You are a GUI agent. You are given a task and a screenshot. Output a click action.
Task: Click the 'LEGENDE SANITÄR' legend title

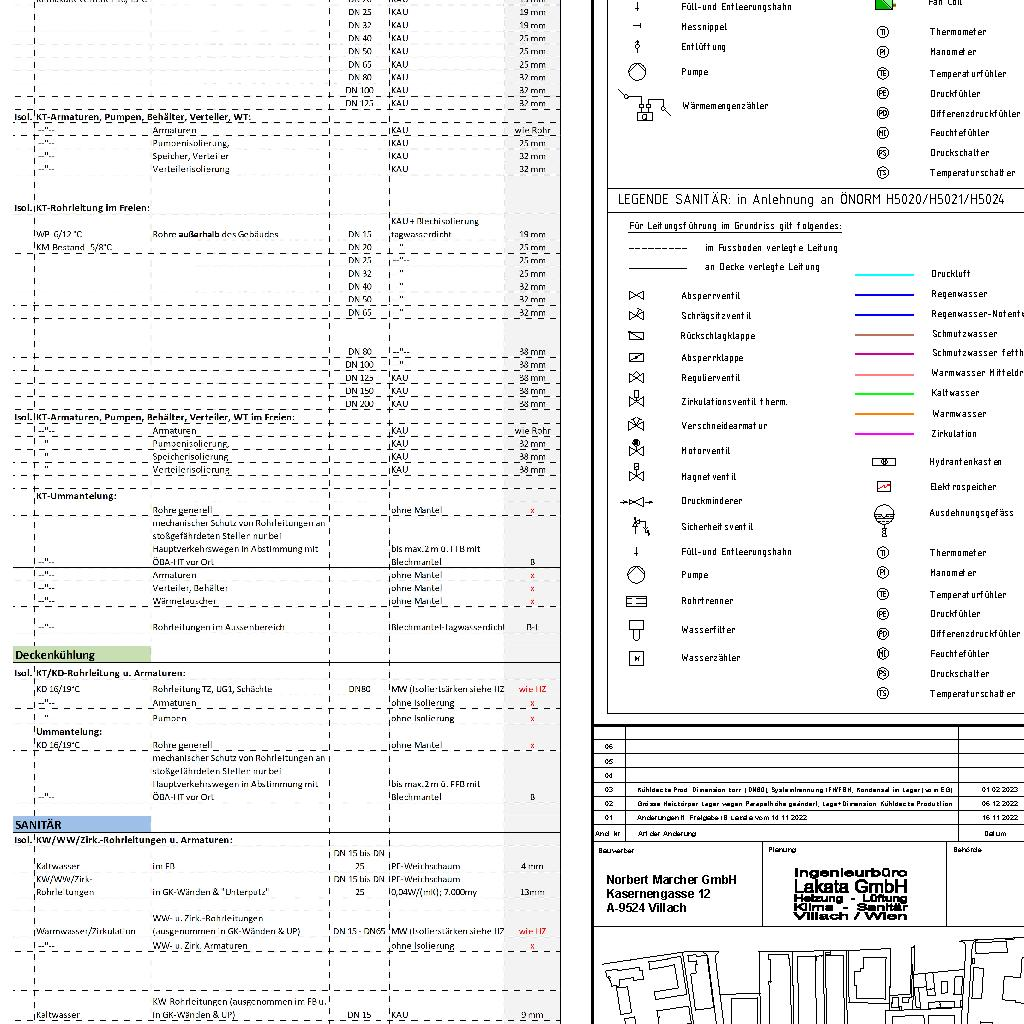(811, 199)
